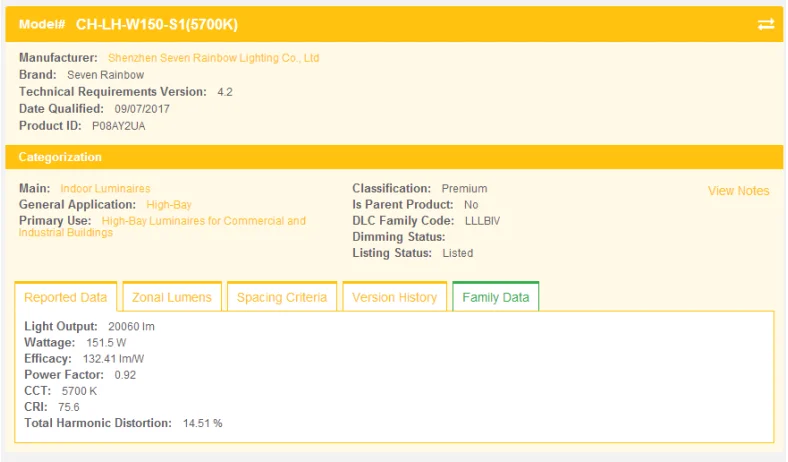
Task: Follow the Indoor Luminaires category link
Action: 105,188
